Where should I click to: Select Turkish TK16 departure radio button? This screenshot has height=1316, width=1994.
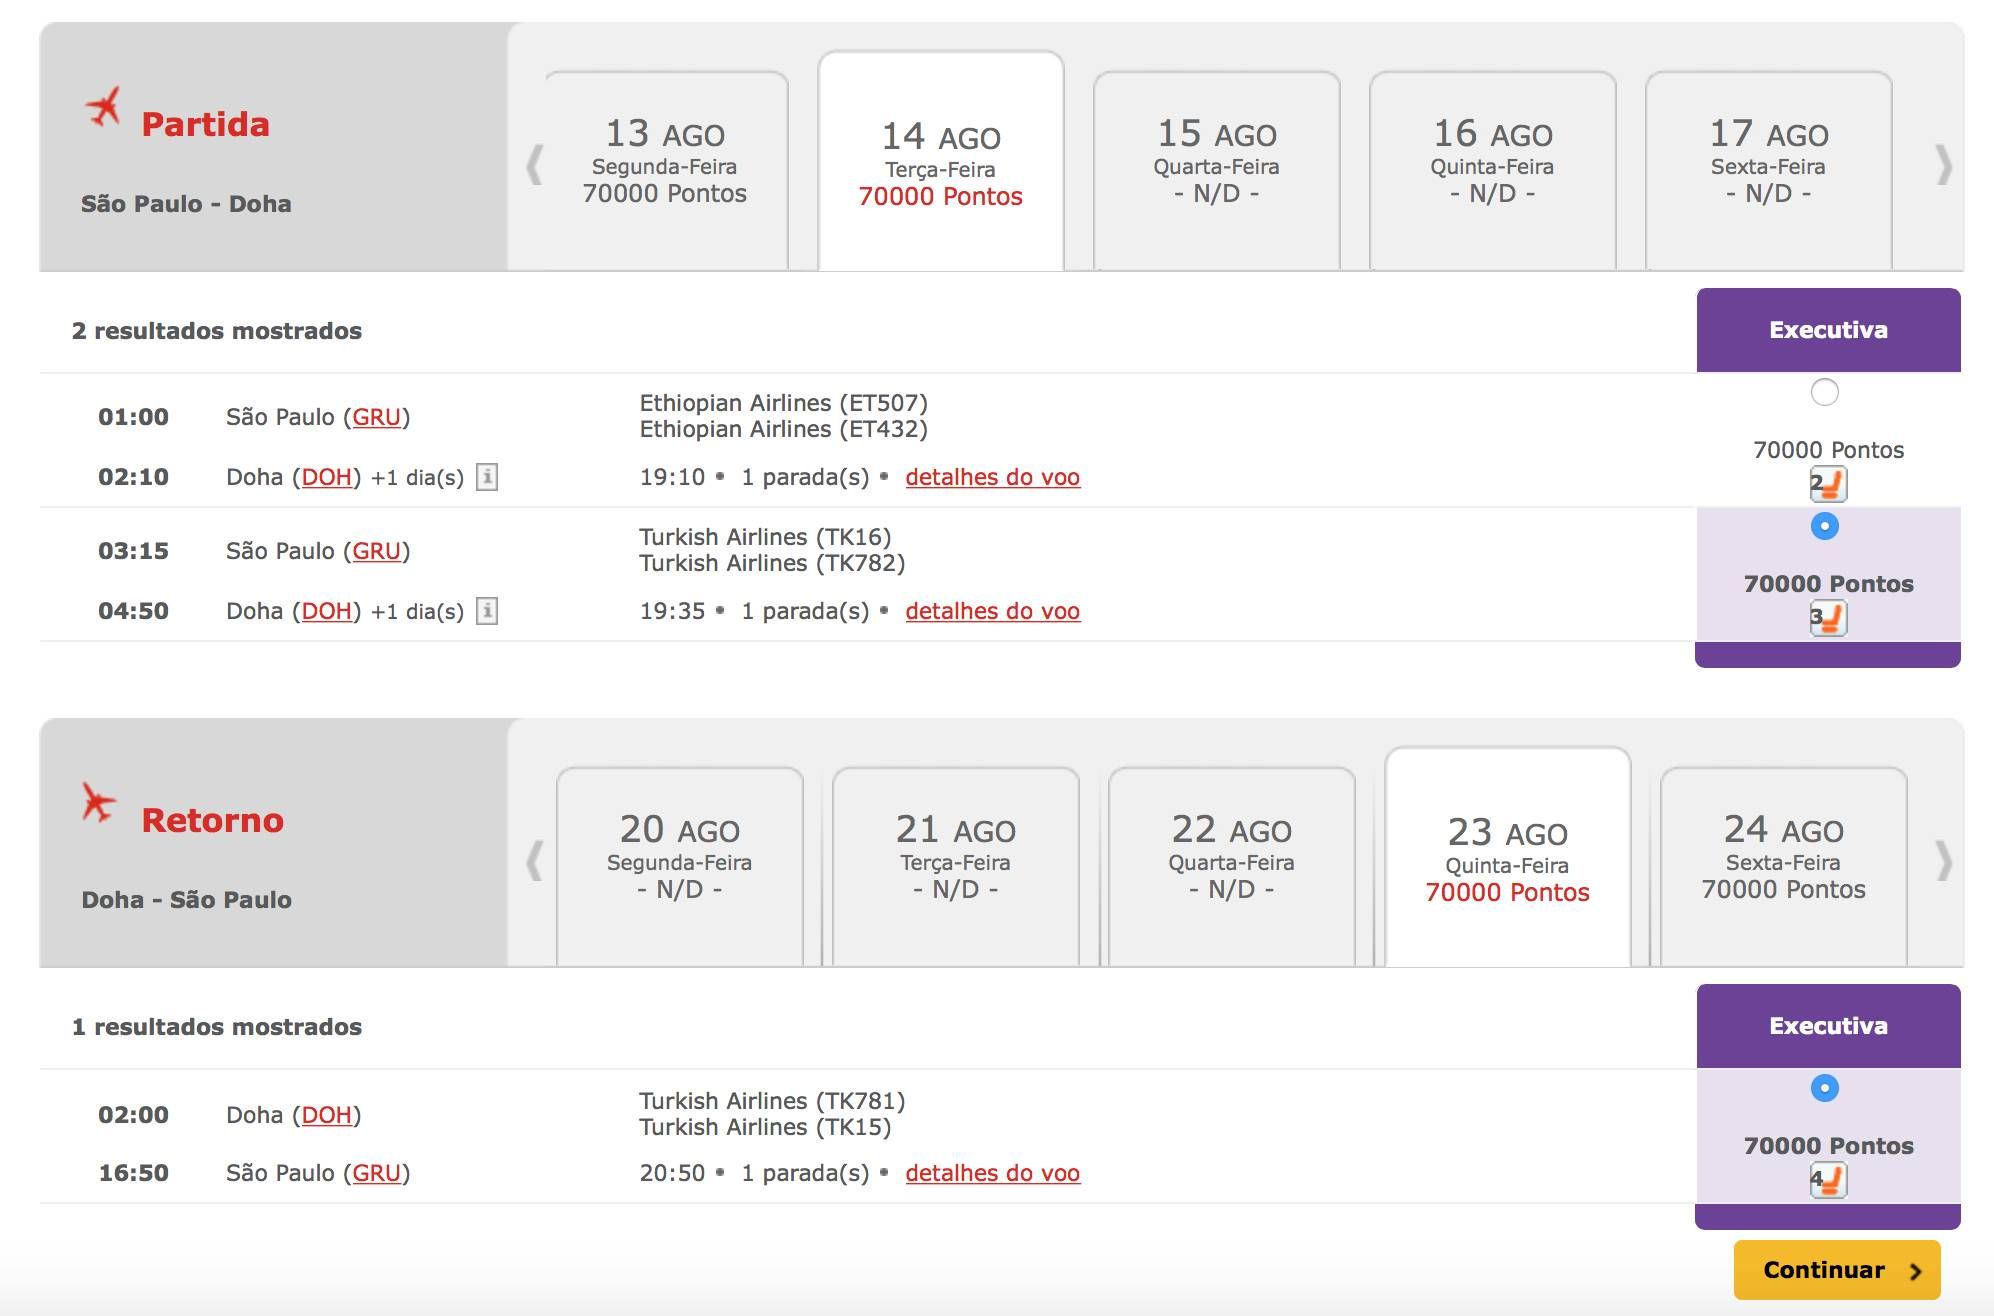[x=1825, y=526]
